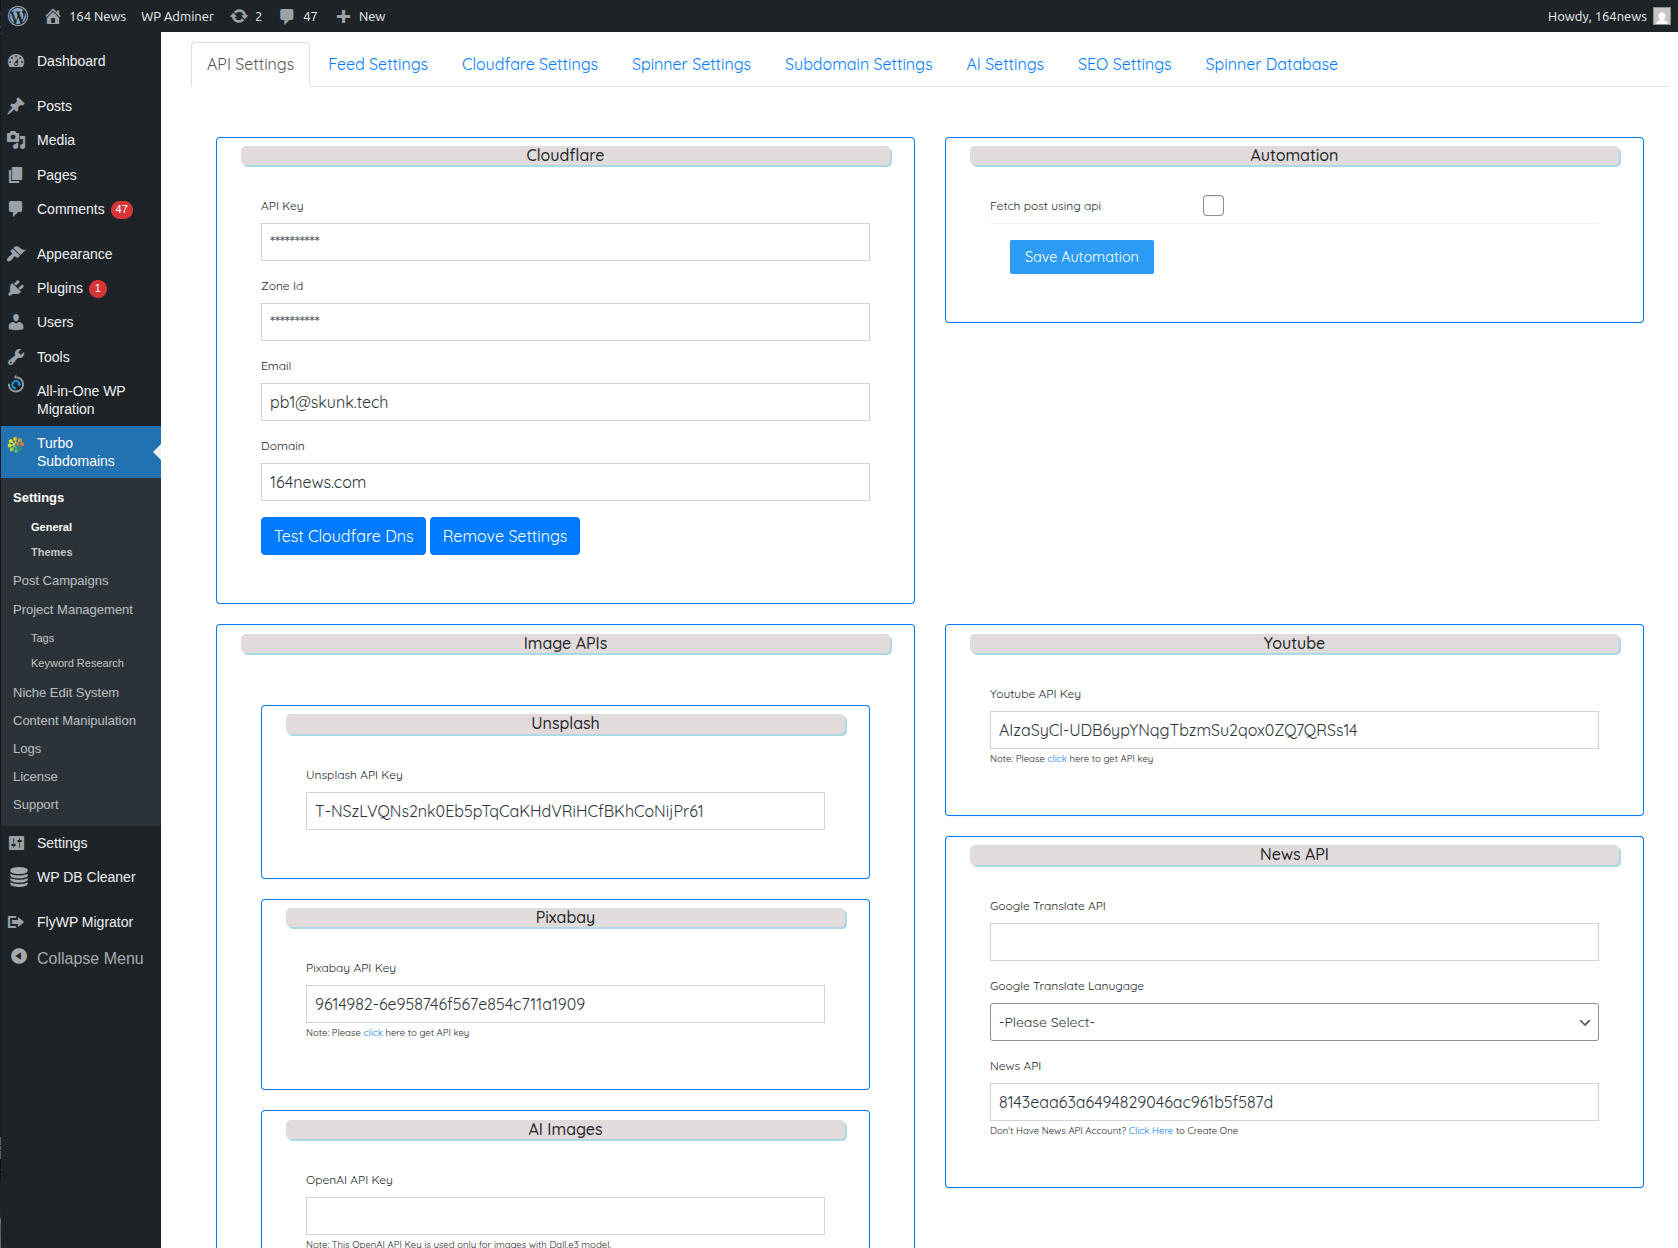The image size is (1678, 1248).
Task: Open Dashboard from the sidebar icon
Action: (x=17, y=61)
